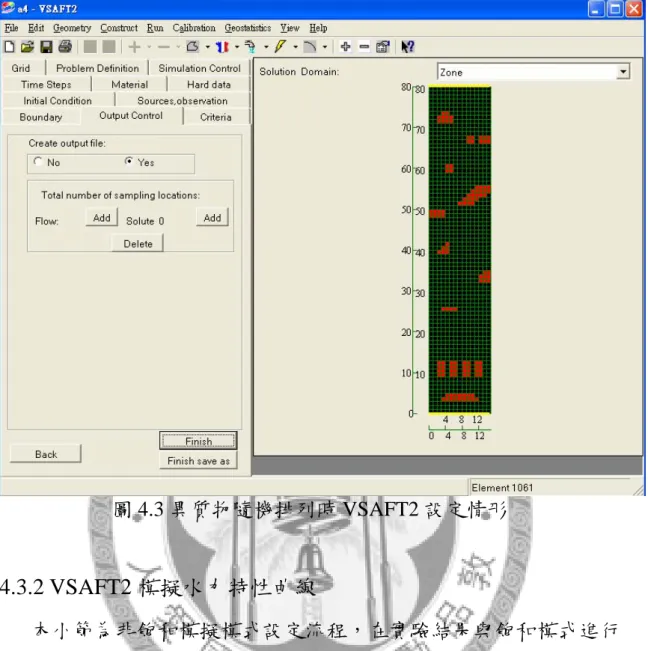Click the yellow lightning bolt toolbar icon
The image size is (648, 651).
[x=280, y=46]
